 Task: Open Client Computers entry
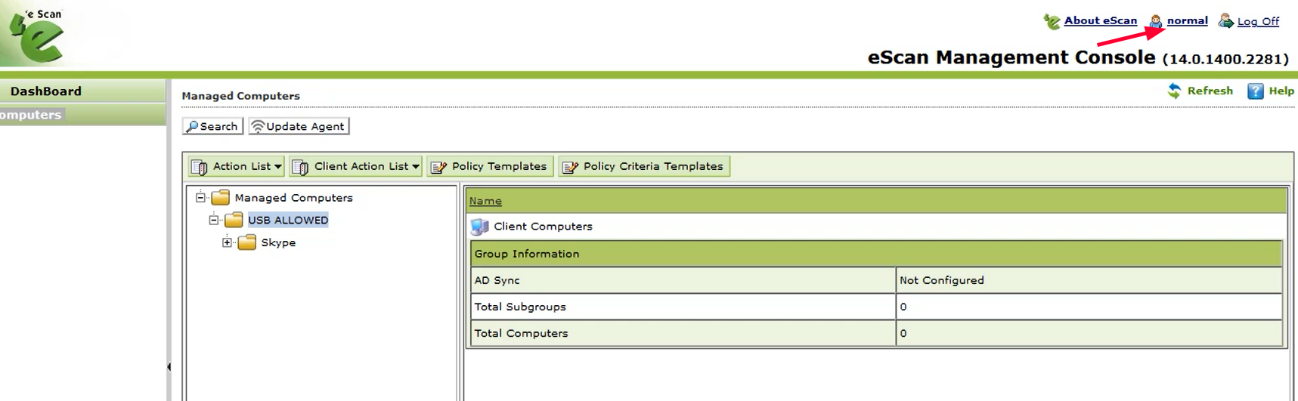click(543, 227)
